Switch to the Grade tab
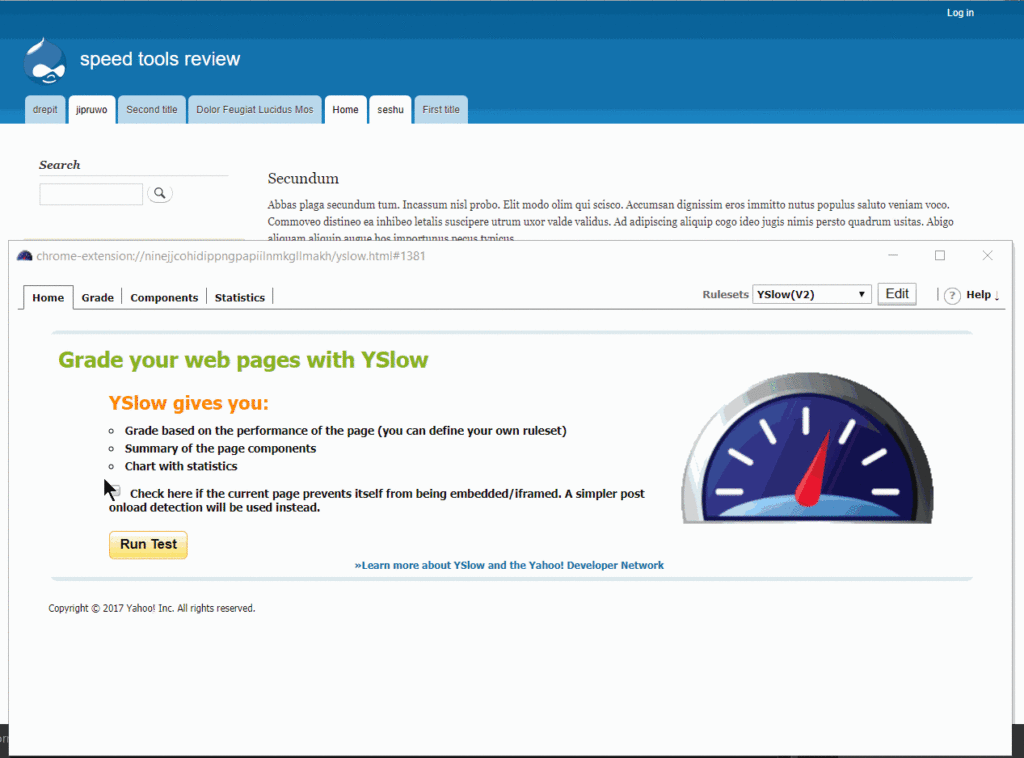The height and width of the screenshot is (758, 1024). tap(97, 297)
